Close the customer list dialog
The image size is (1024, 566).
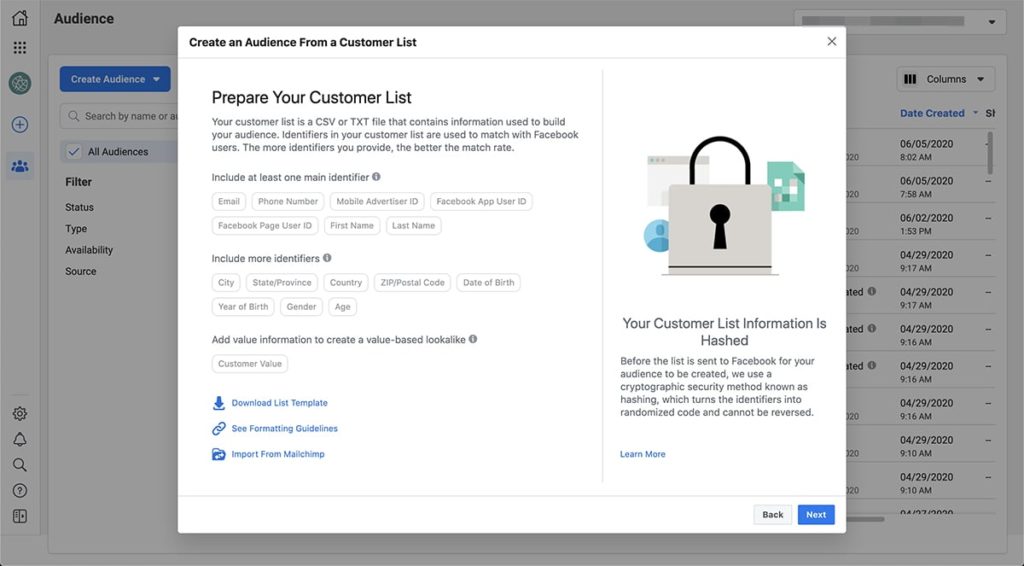coord(831,42)
